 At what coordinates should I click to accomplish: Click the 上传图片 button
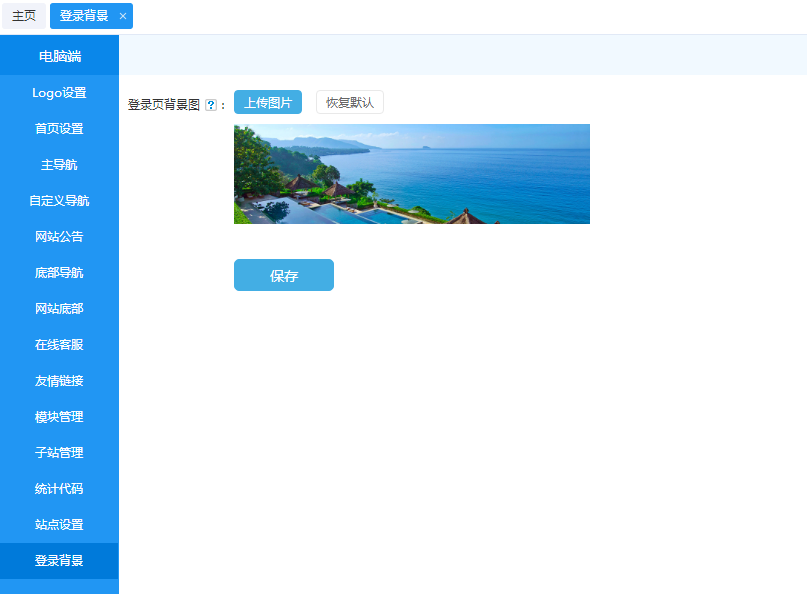coord(268,102)
